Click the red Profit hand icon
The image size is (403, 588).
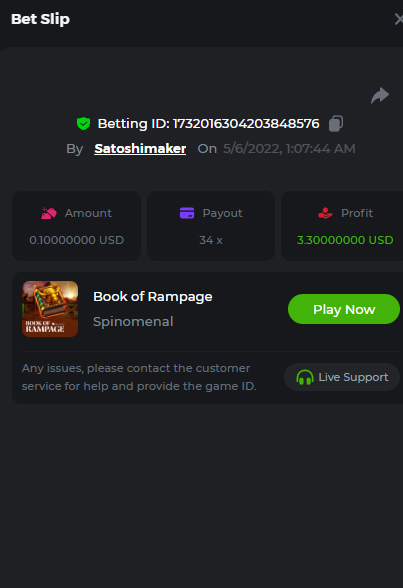pos(325,213)
